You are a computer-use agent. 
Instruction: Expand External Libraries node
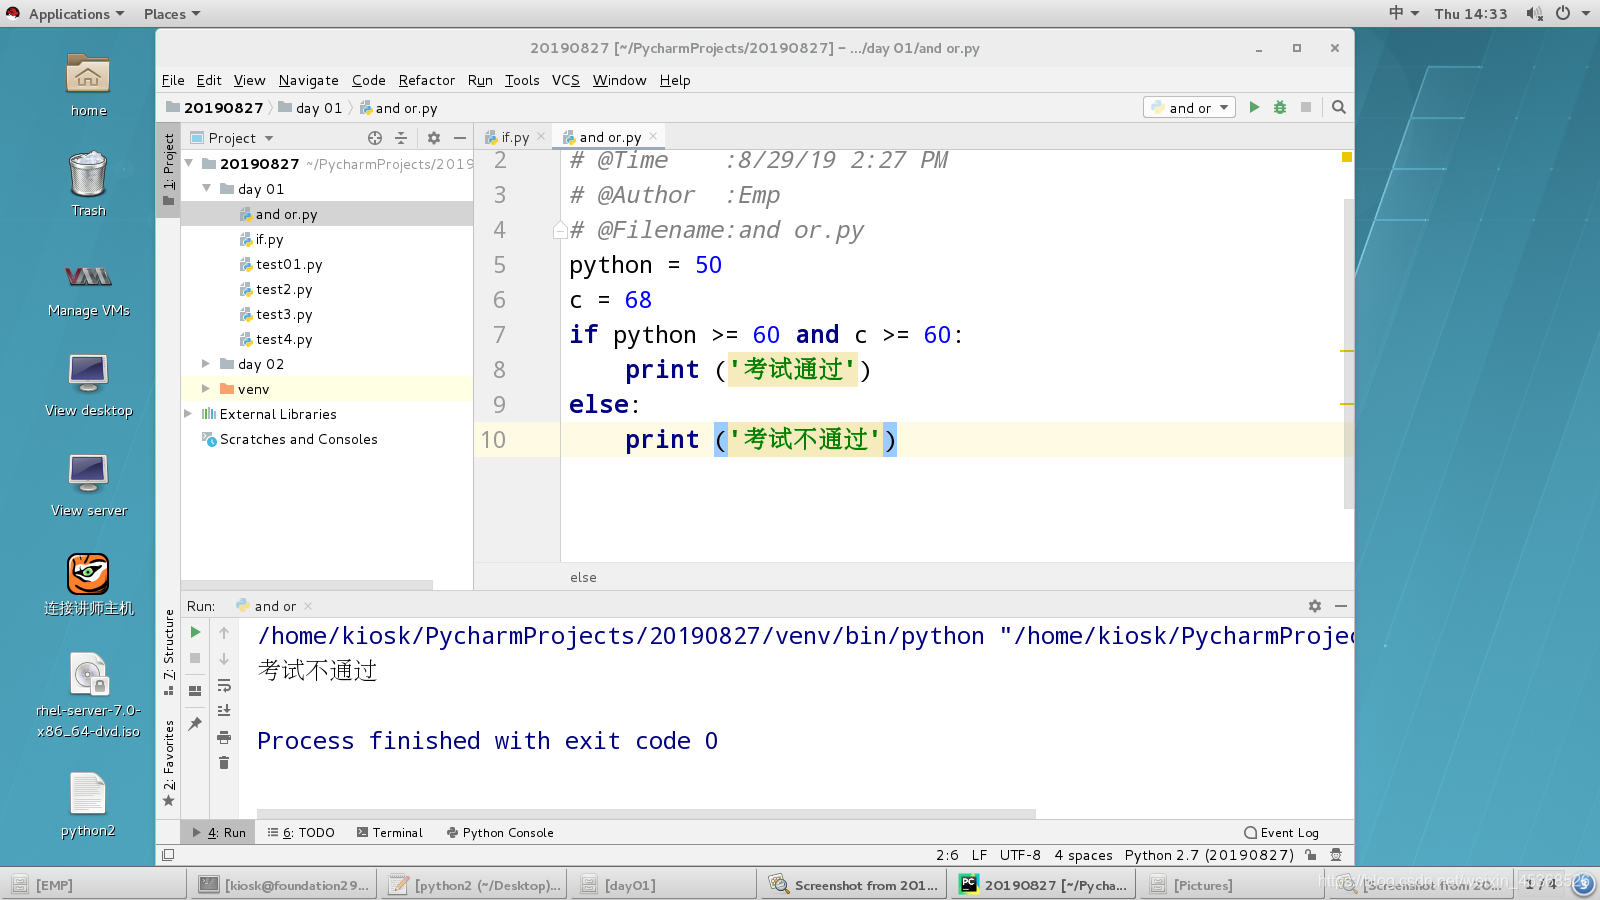[x=189, y=414]
